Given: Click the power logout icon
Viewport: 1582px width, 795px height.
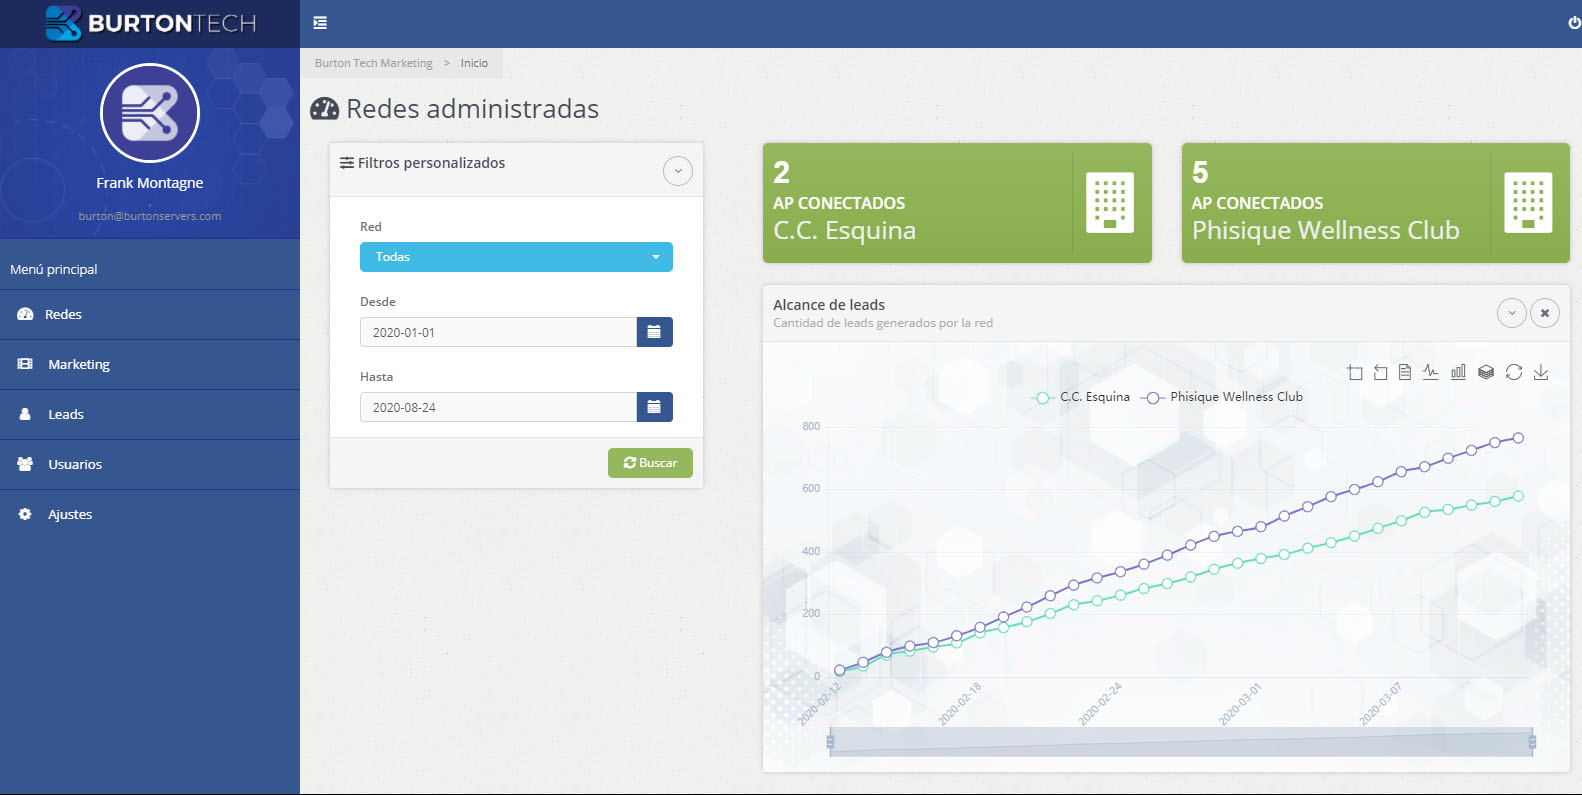Looking at the screenshot, I should pos(1574,23).
